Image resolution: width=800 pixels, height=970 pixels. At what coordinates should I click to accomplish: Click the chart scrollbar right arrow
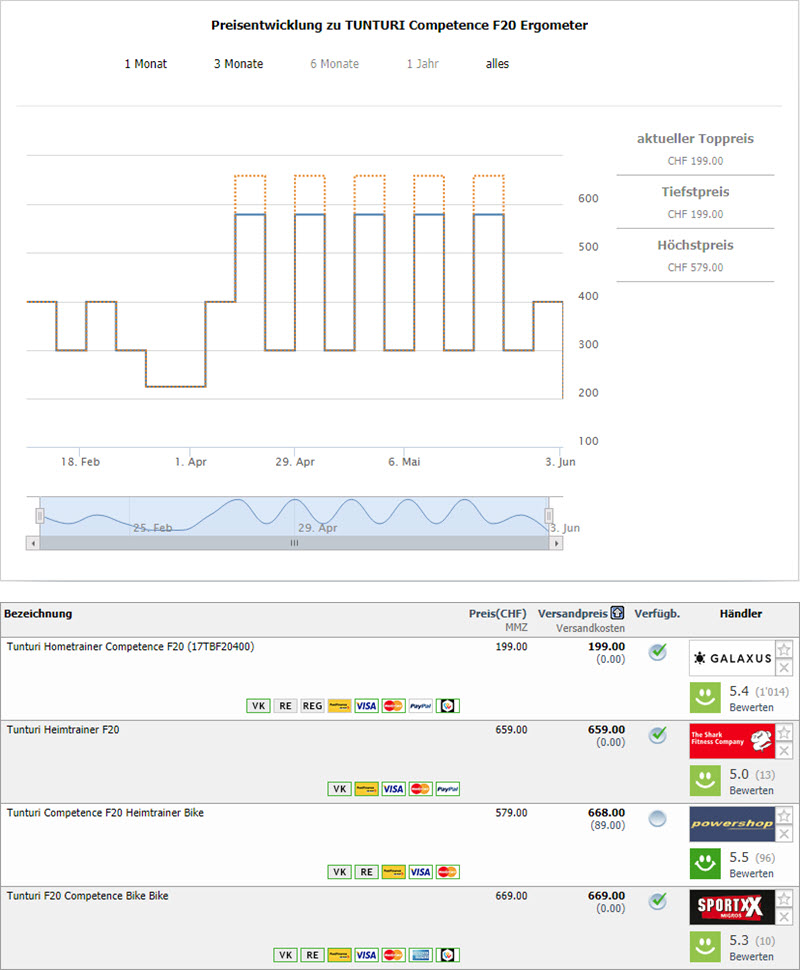555,543
